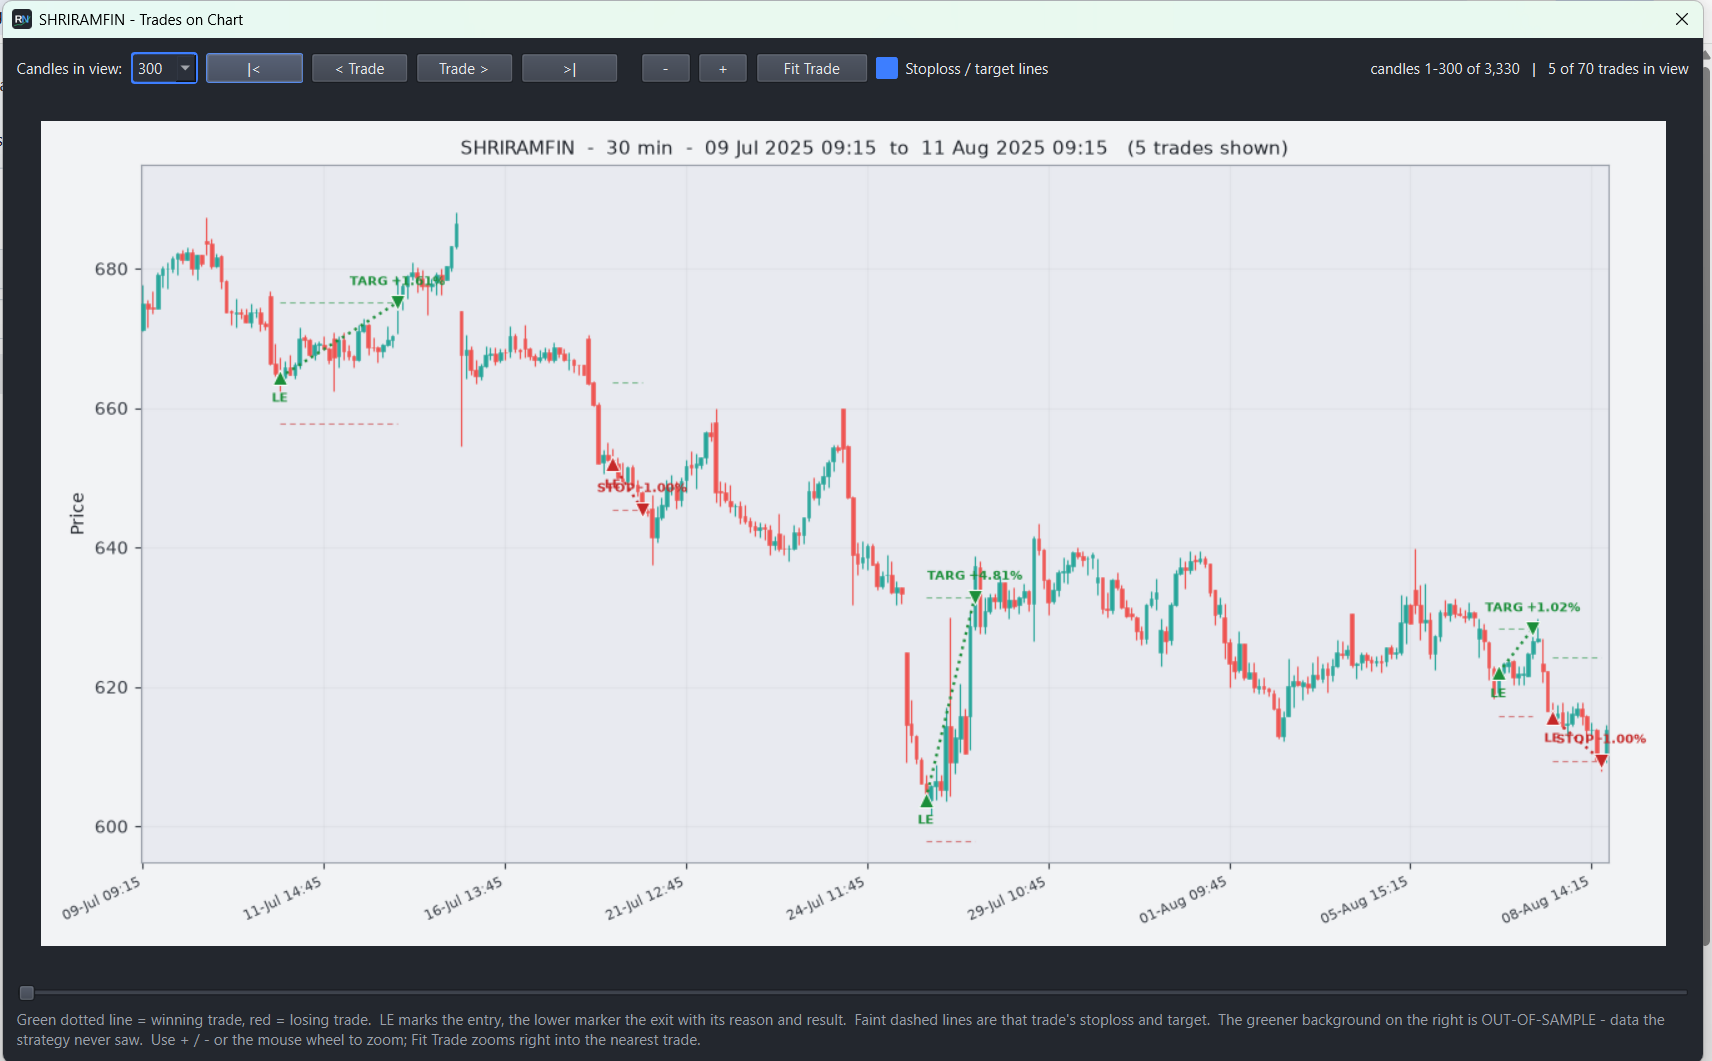Click the Candles in view: label
1712x1061 pixels.
tap(69, 69)
